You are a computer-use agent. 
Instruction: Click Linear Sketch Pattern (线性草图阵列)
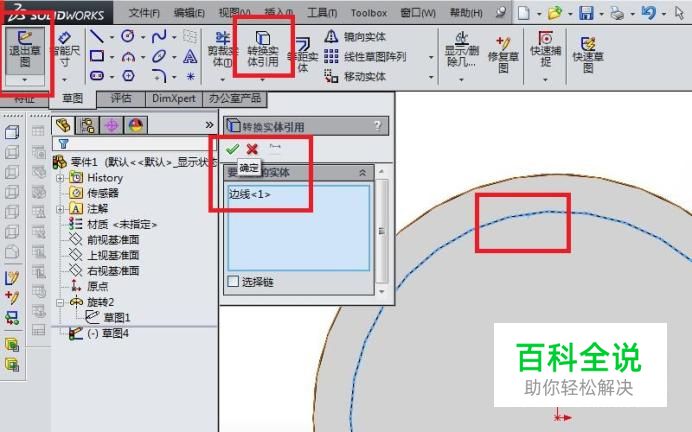(365, 56)
